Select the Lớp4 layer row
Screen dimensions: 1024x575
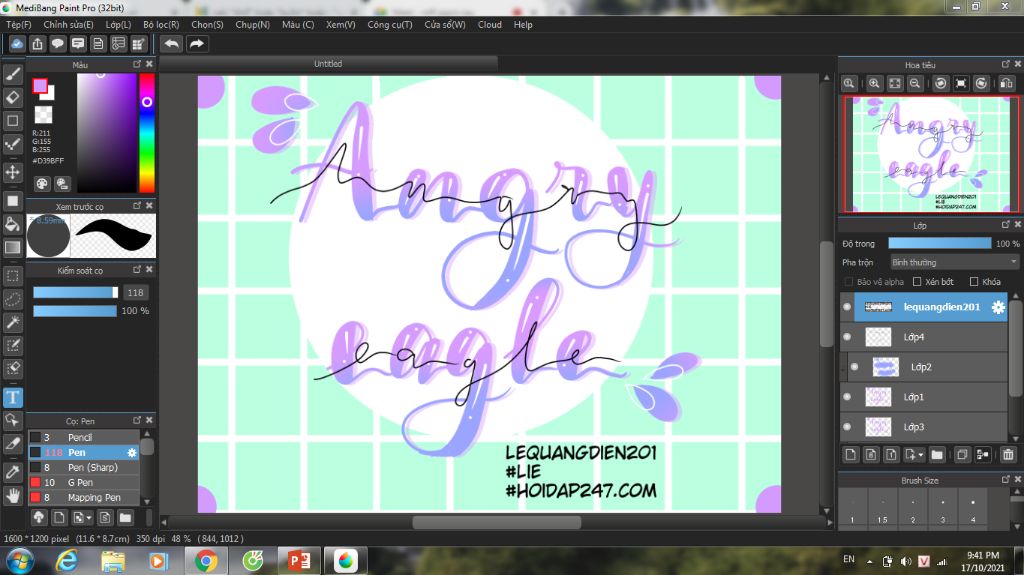coord(924,337)
